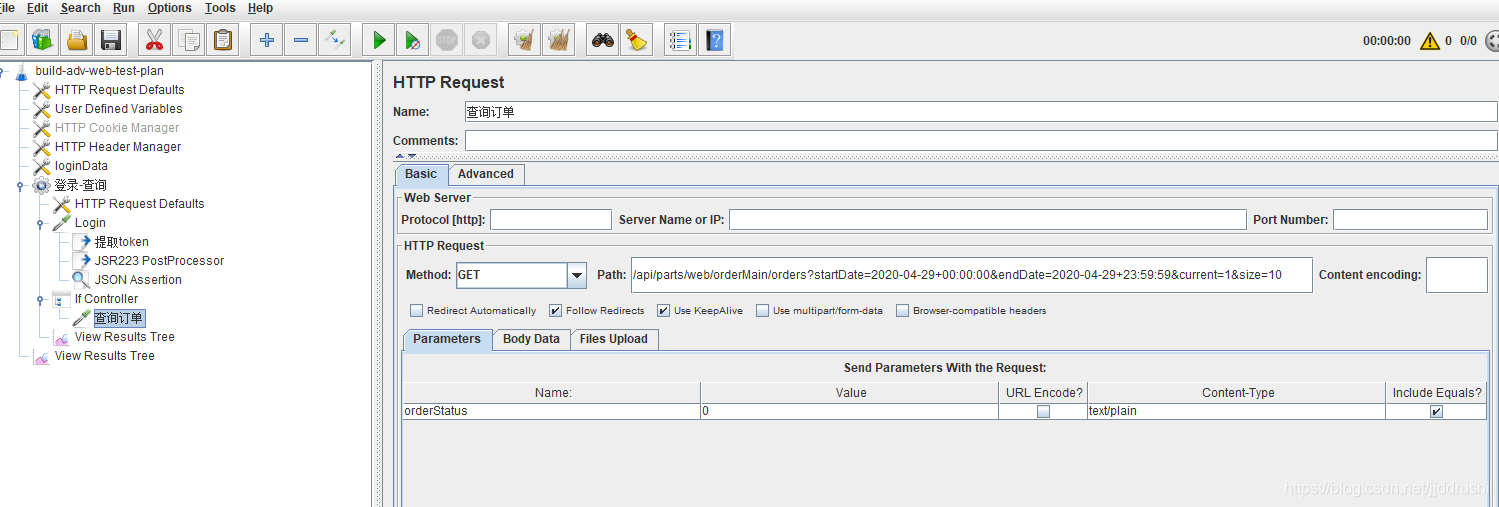Switch to the Advanced tab
This screenshot has height=507, width=1499.
486,174
